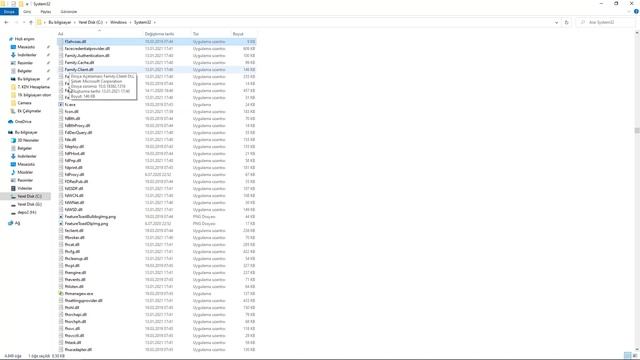The image size is (640, 360).
Task: Expand the ribbon with the chevron
Action: tap(629, 11)
